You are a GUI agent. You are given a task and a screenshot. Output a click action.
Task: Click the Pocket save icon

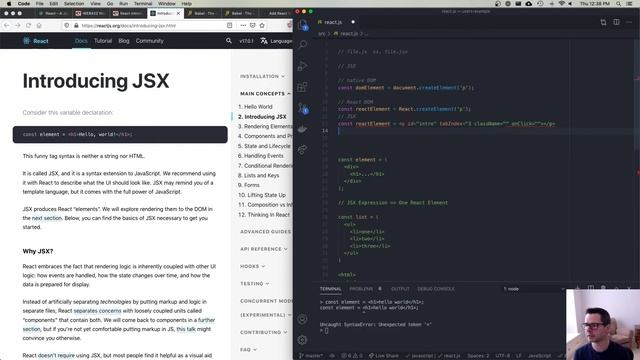(253, 25)
